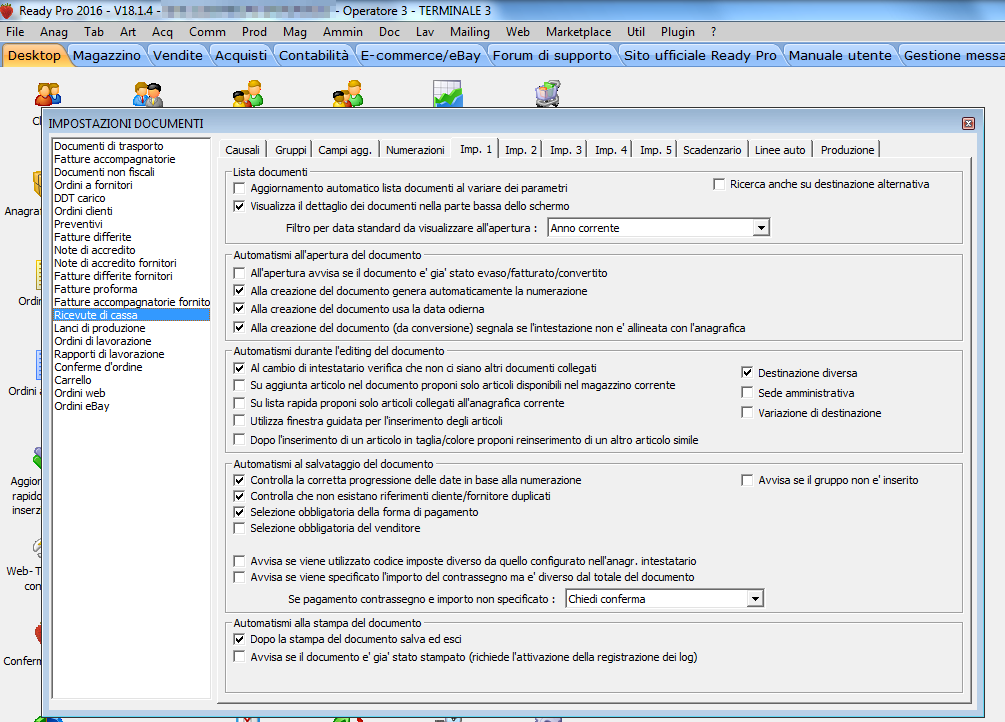Switch to the Vendite main tab
Screen dimensions: 1005x722
click(x=178, y=56)
